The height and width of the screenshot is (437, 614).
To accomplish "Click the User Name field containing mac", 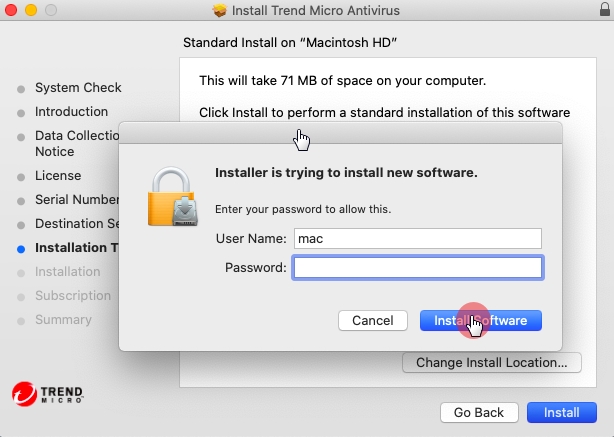I will coord(418,238).
